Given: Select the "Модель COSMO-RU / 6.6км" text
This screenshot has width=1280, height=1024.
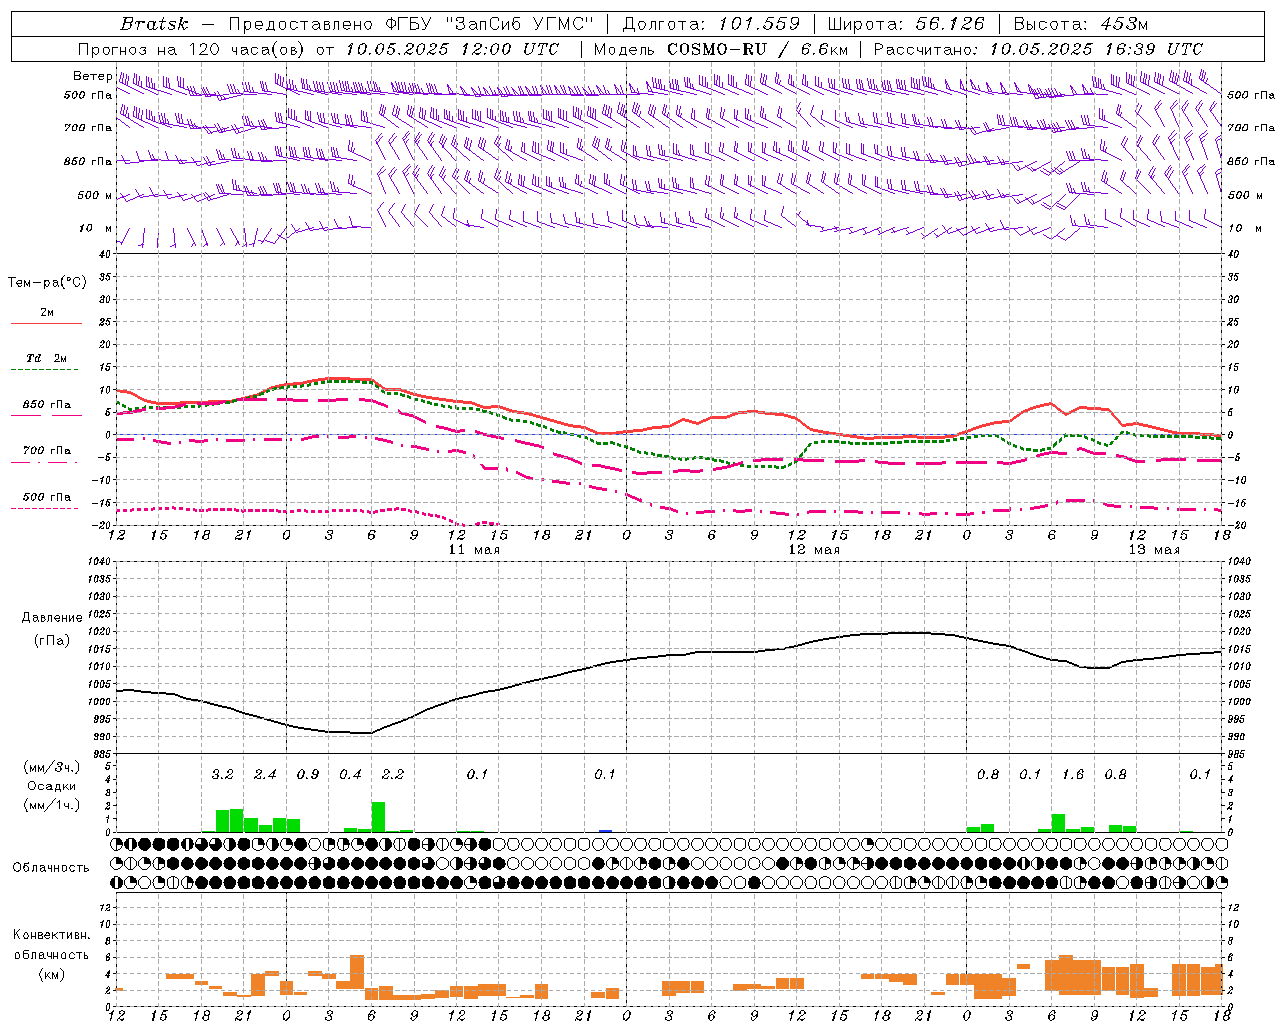Looking at the screenshot, I should tap(720, 49).
